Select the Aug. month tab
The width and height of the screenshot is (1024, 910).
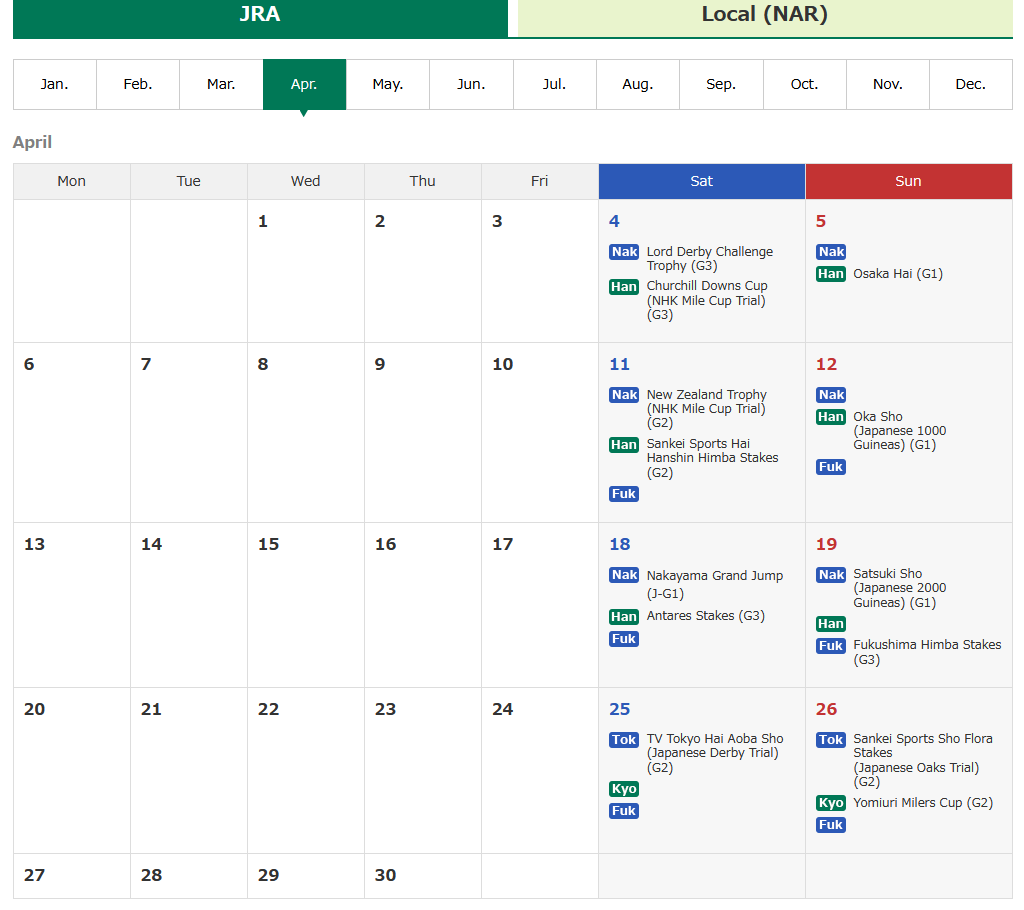click(638, 84)
